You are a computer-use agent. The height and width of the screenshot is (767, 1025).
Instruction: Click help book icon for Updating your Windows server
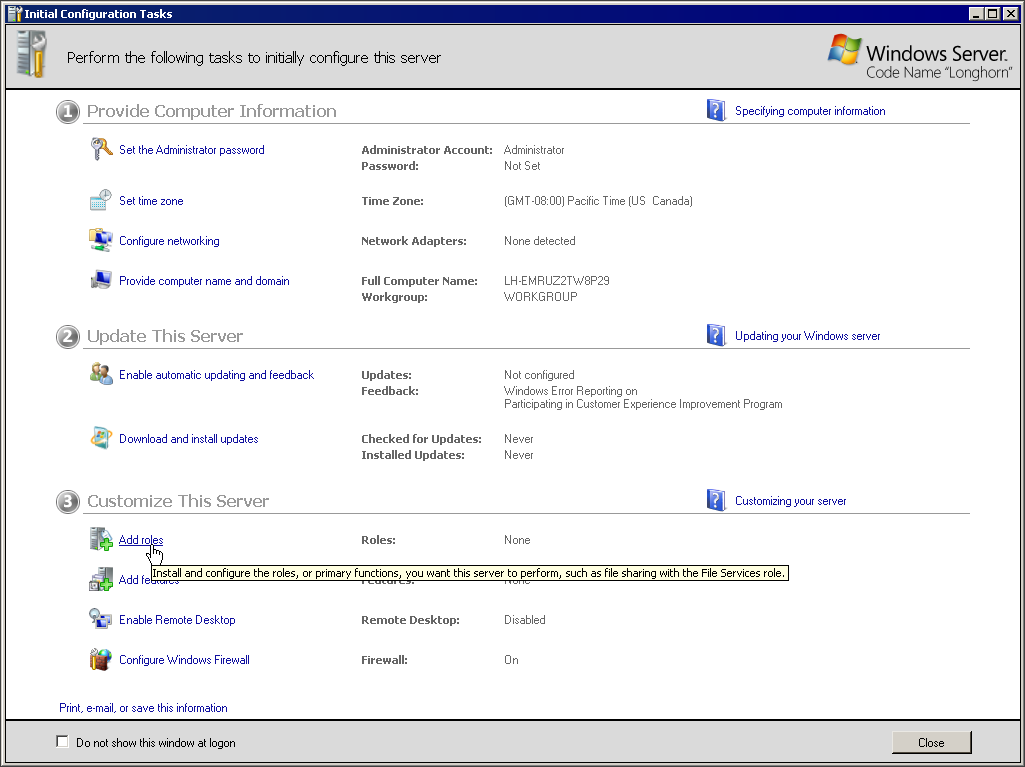coord(716,335)
